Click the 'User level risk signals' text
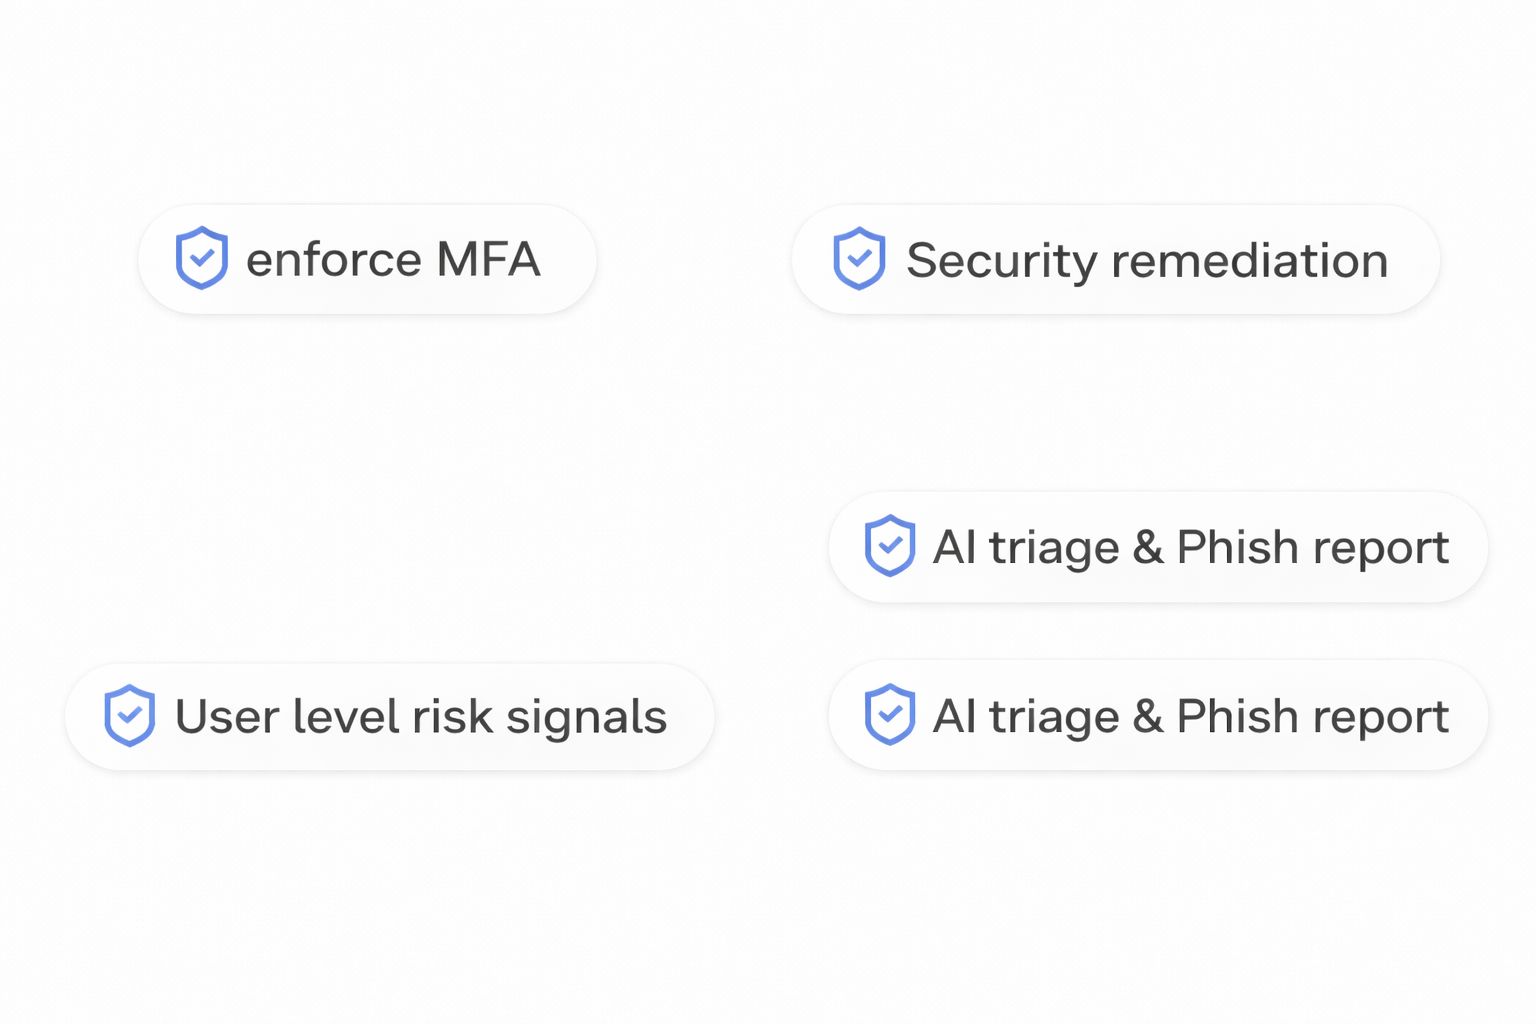This screenshot has height=1024, width=1536. (421, 717)
